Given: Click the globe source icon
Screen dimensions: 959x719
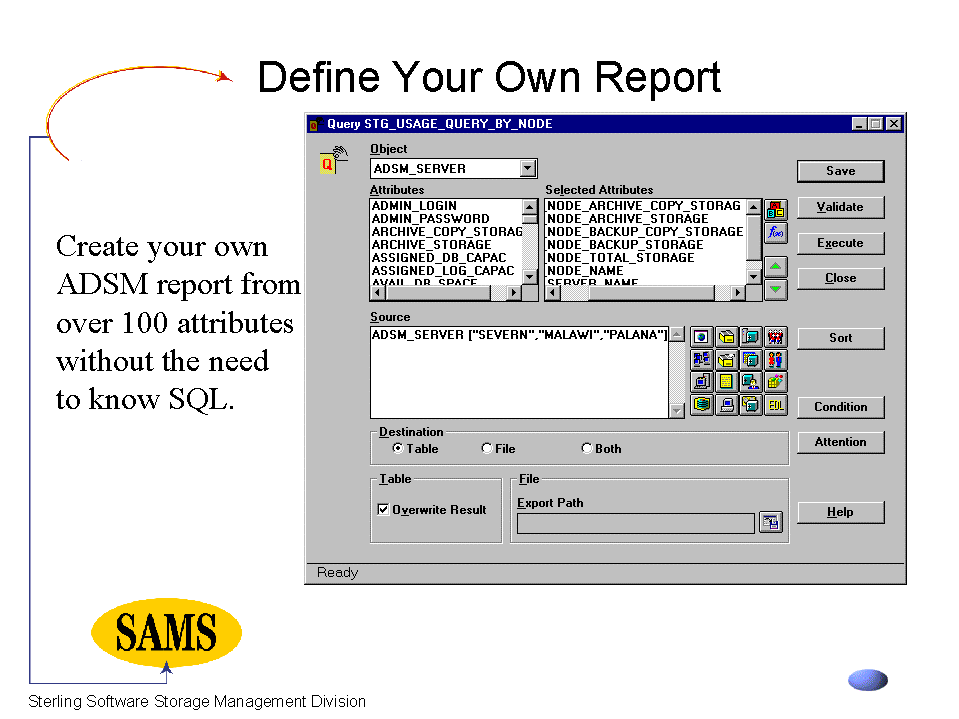Looking at the screenshot, I should click(702, 336).
